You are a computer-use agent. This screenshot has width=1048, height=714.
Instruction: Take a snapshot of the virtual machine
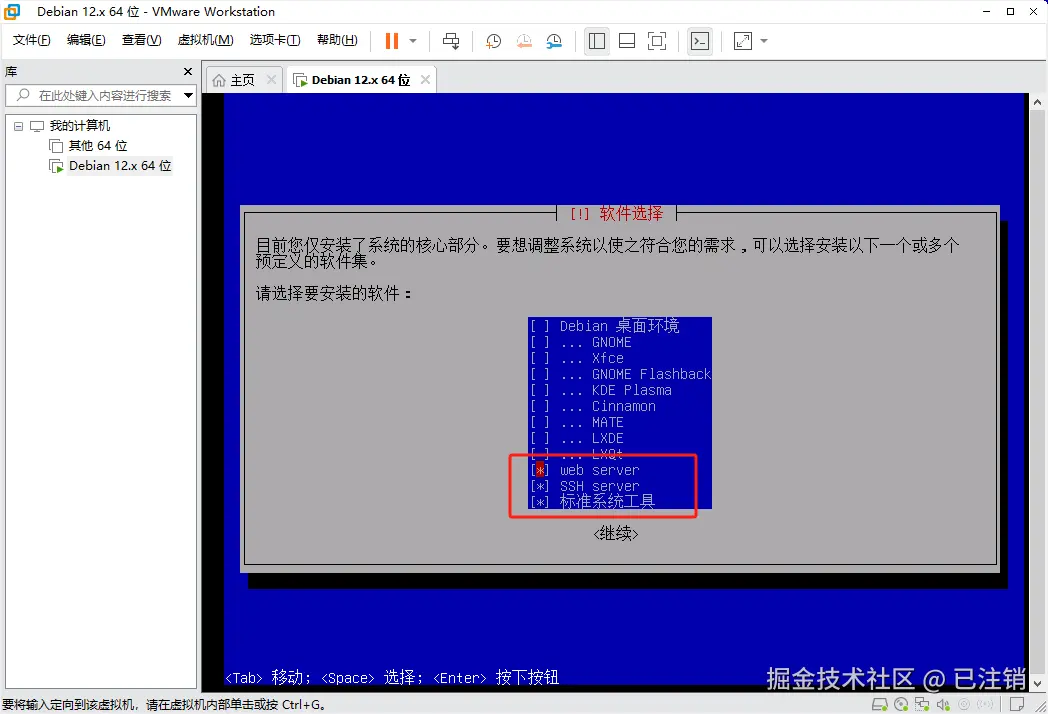(x=492, y=41)
